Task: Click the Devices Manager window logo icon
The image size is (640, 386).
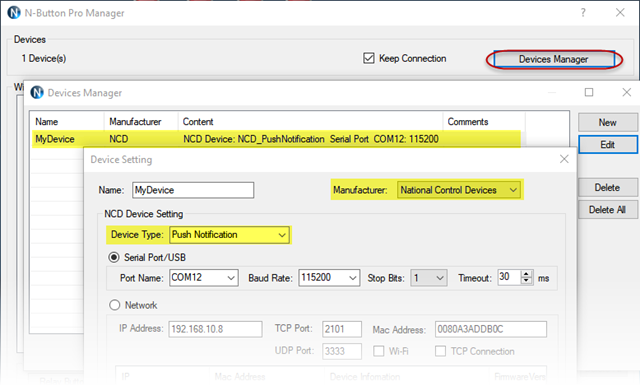Action: (37, 93)
